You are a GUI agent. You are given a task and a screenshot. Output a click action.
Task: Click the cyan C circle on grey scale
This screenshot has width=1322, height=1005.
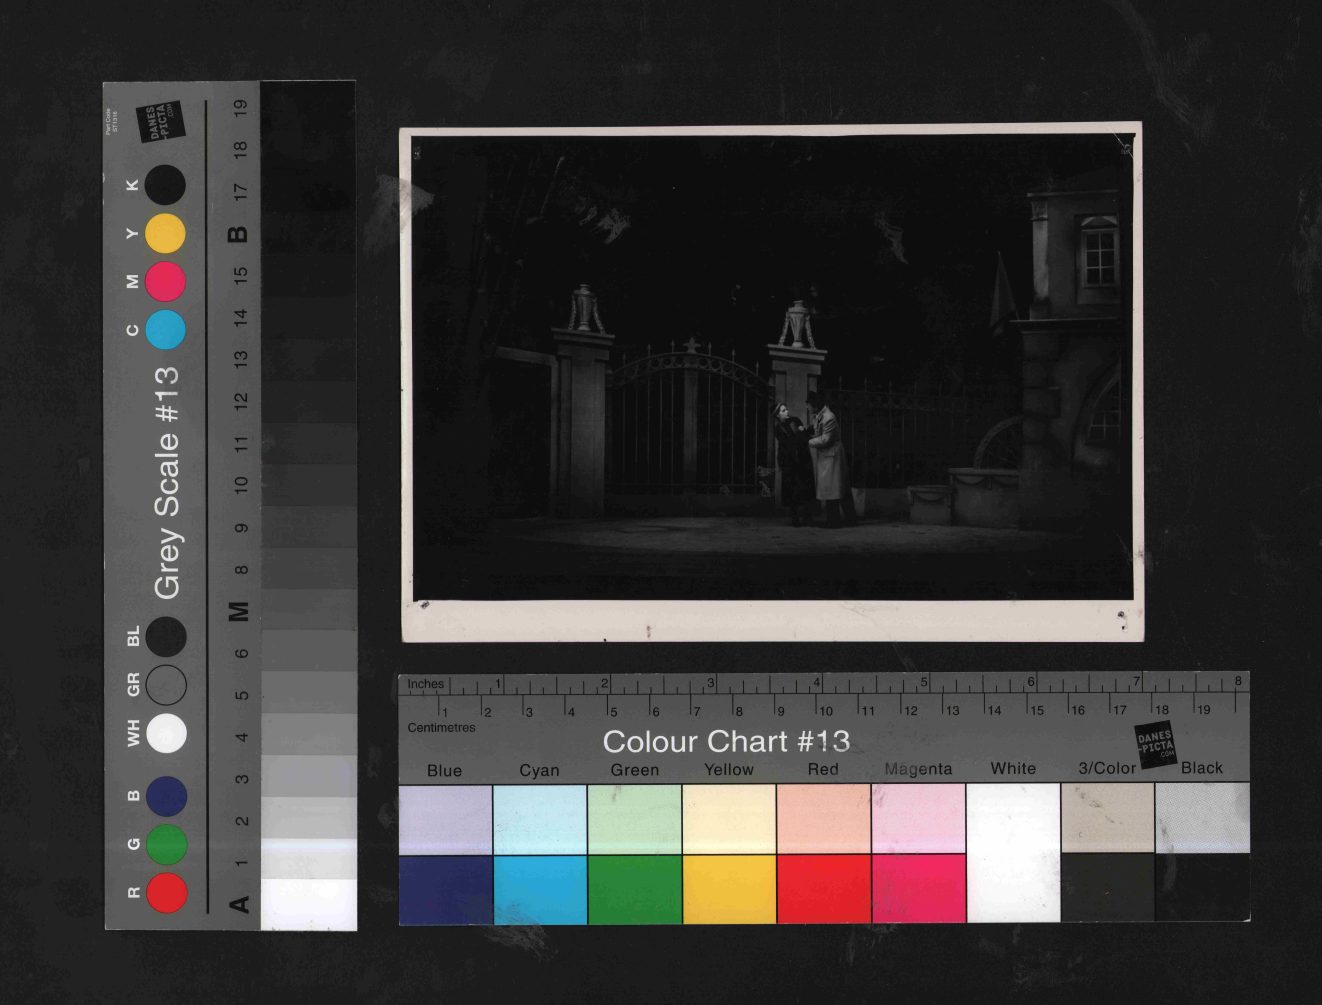click(165, 329)
